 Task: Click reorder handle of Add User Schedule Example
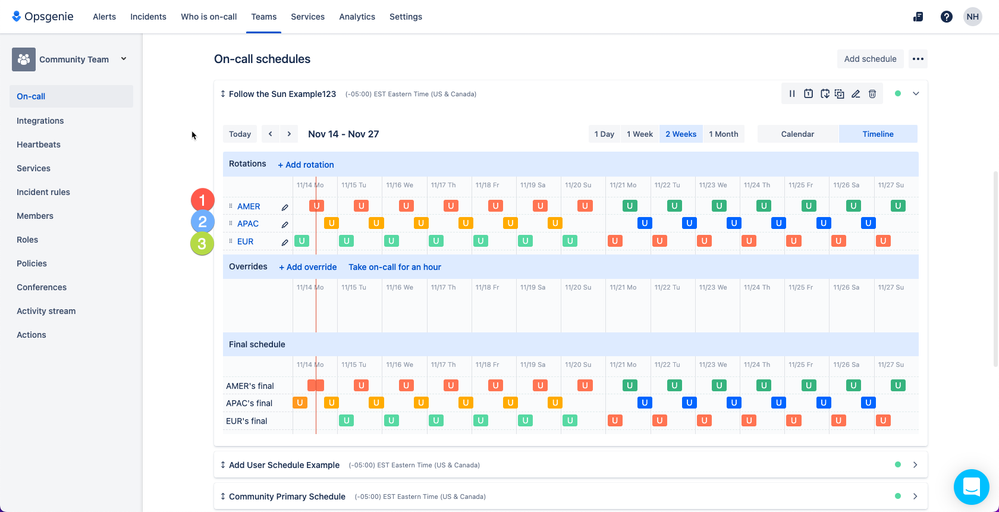pos(223,465)
